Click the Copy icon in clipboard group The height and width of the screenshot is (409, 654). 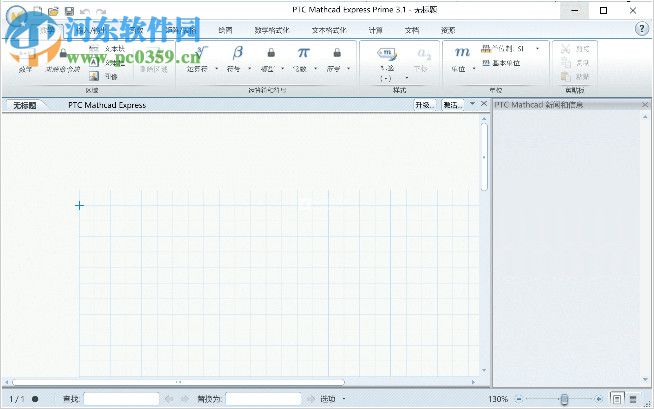565,63
